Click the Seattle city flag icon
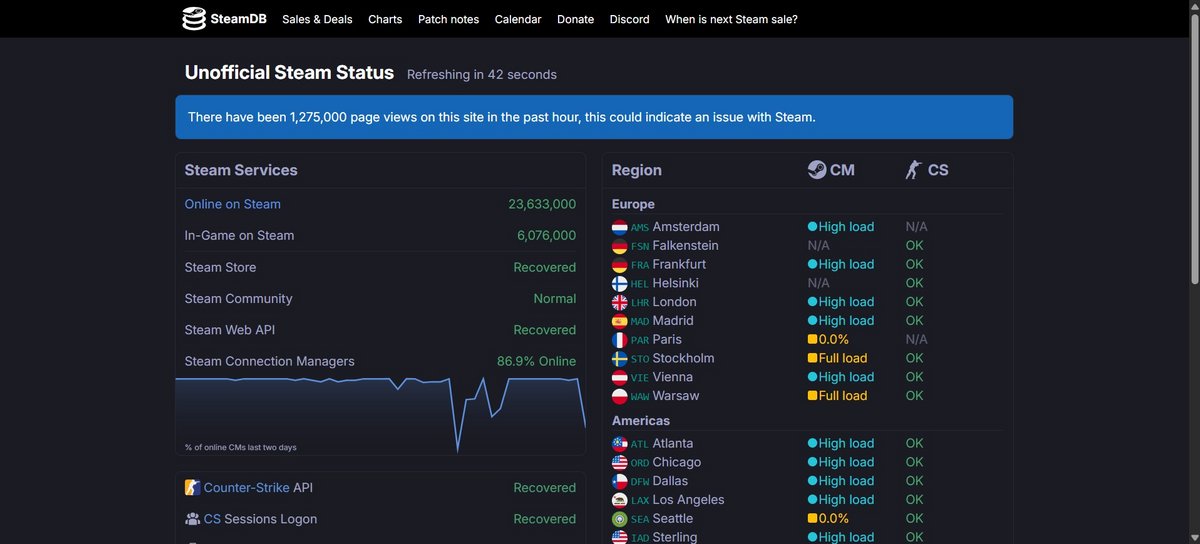Screen dimensions: 1200x544 point(620,519)
